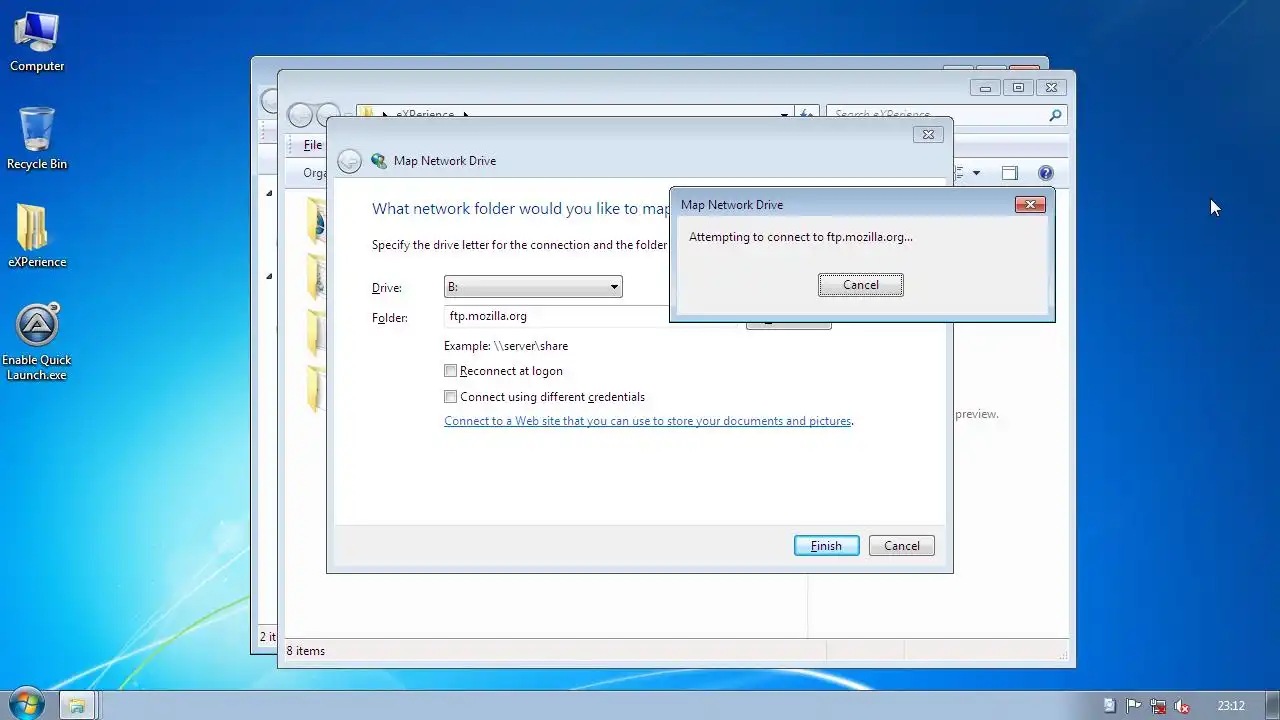This screenshot has height=720, width=1280.
Task: Click Finish in the Map Network Drive wizard
Action: coord(826,546)
